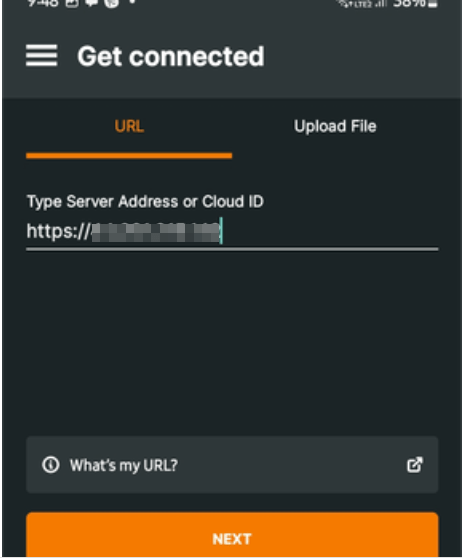Screen dimensions: 462x559
Task: Tap the globe notification icon in status bar
Action: coord(112,3)
